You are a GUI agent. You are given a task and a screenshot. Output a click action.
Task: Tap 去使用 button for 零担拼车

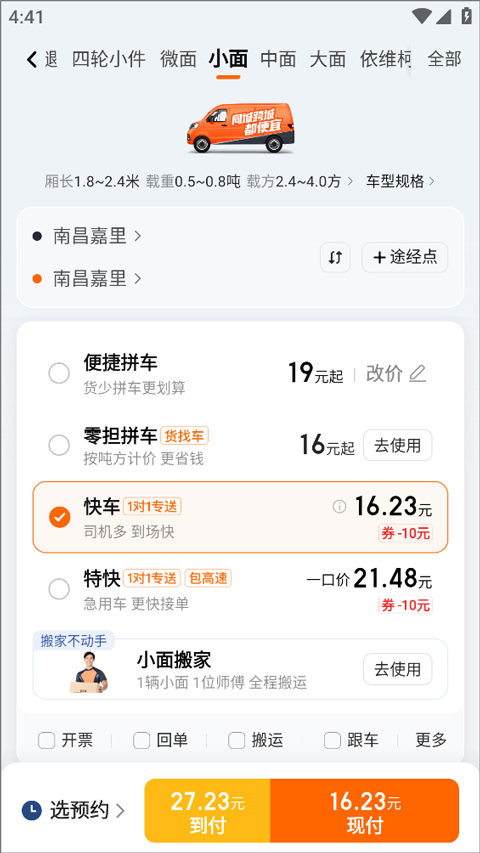pos(398,445)
